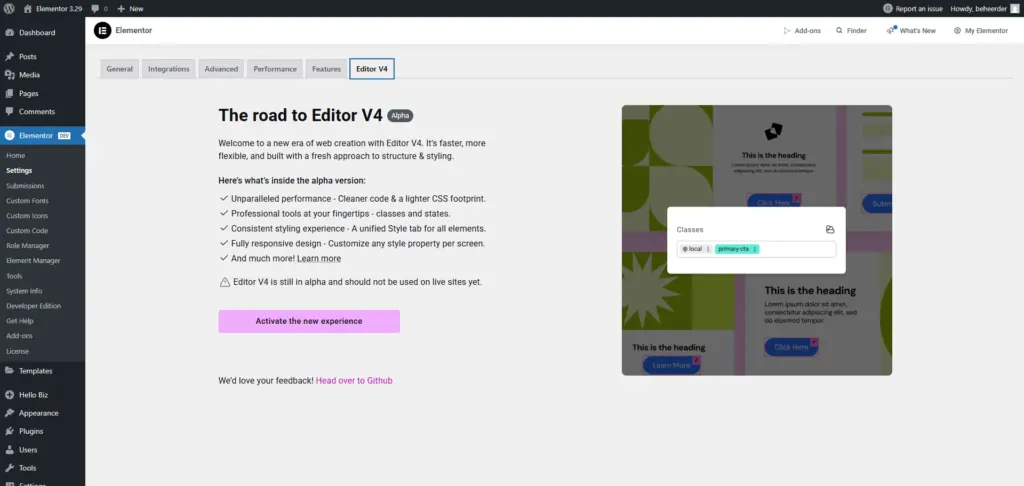
Task: Select the Editor V4 tab
Action: pyautogui.click(x=372, y=69)
